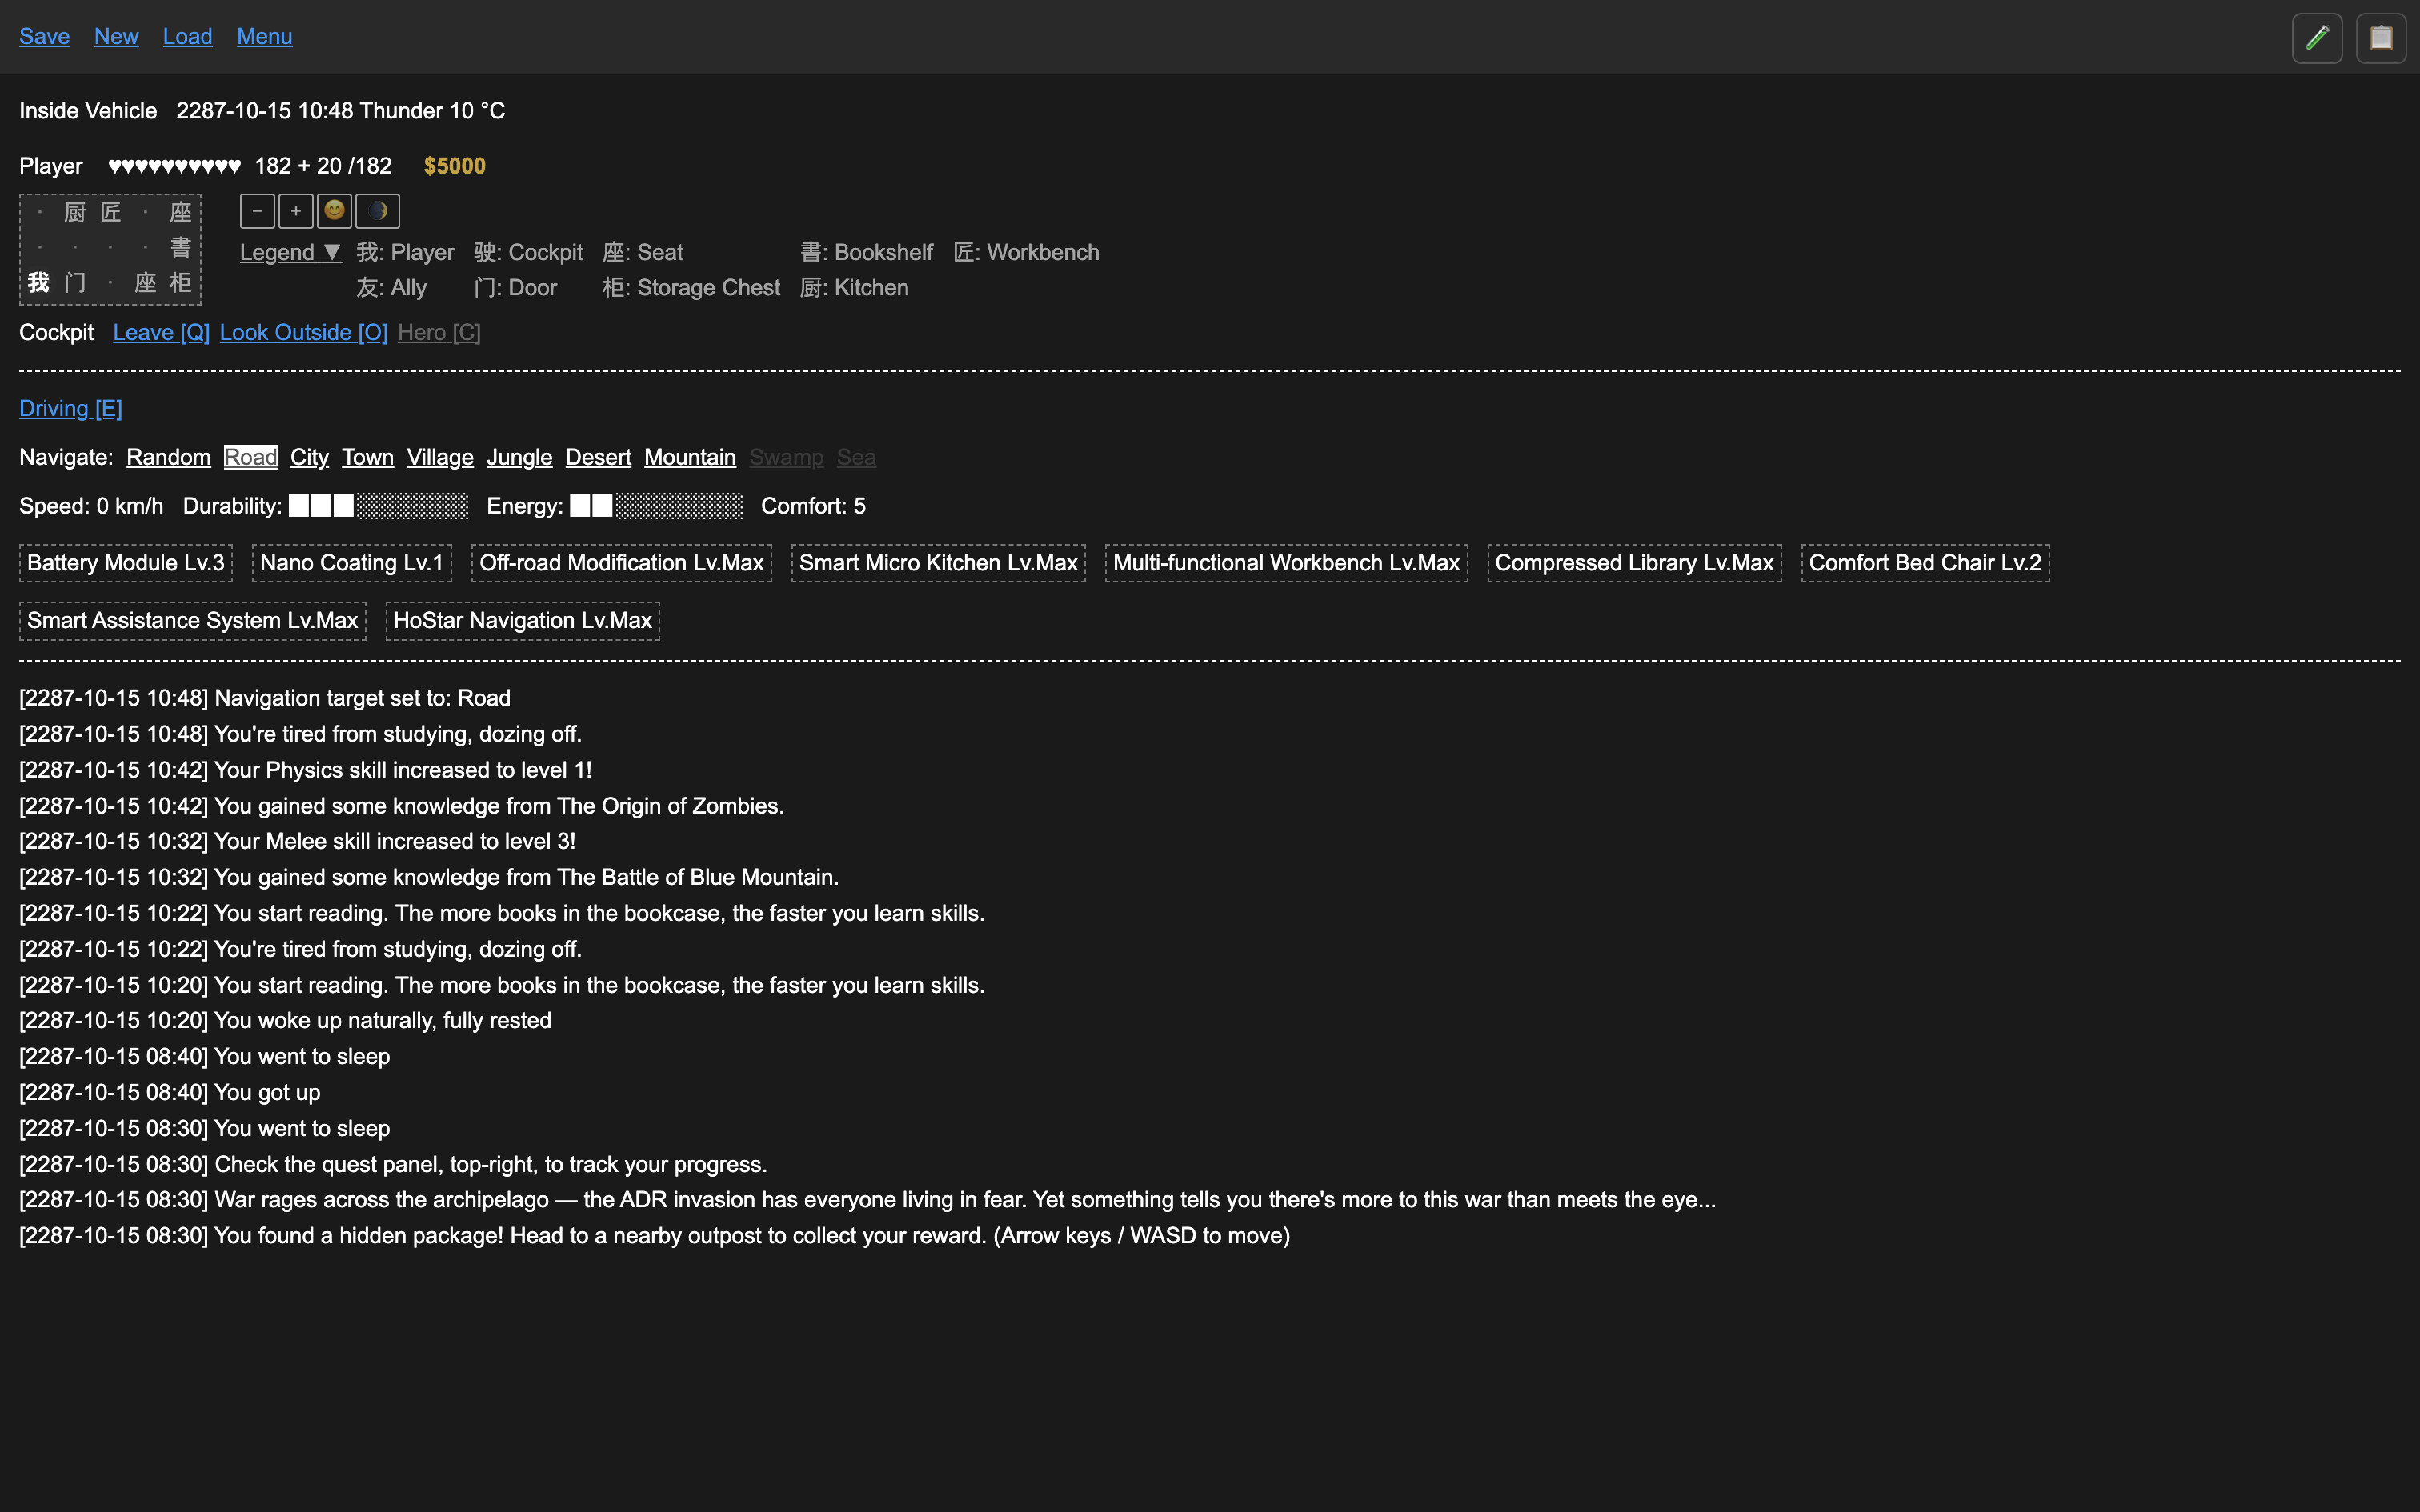Viewport: 2420px width, 1512px height.
Task: Zoom out the map with minus button
Action: click(257, 211)
